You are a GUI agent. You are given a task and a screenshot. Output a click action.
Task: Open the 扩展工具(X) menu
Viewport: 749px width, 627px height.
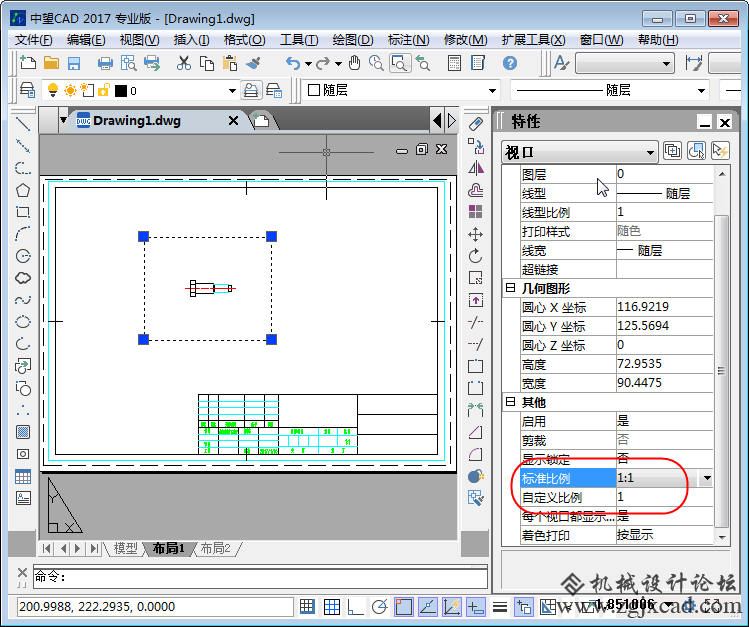click(x=534, y=40)
